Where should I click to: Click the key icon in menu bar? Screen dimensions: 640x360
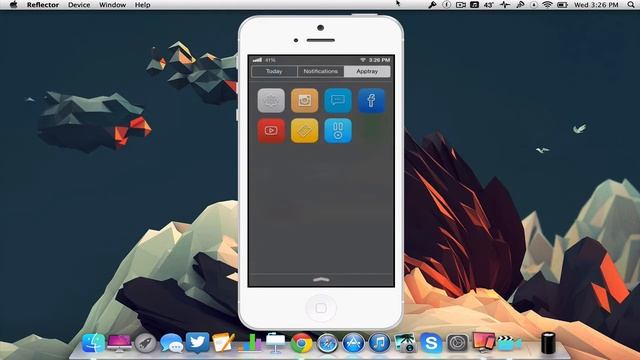click(x=432, y=5)
